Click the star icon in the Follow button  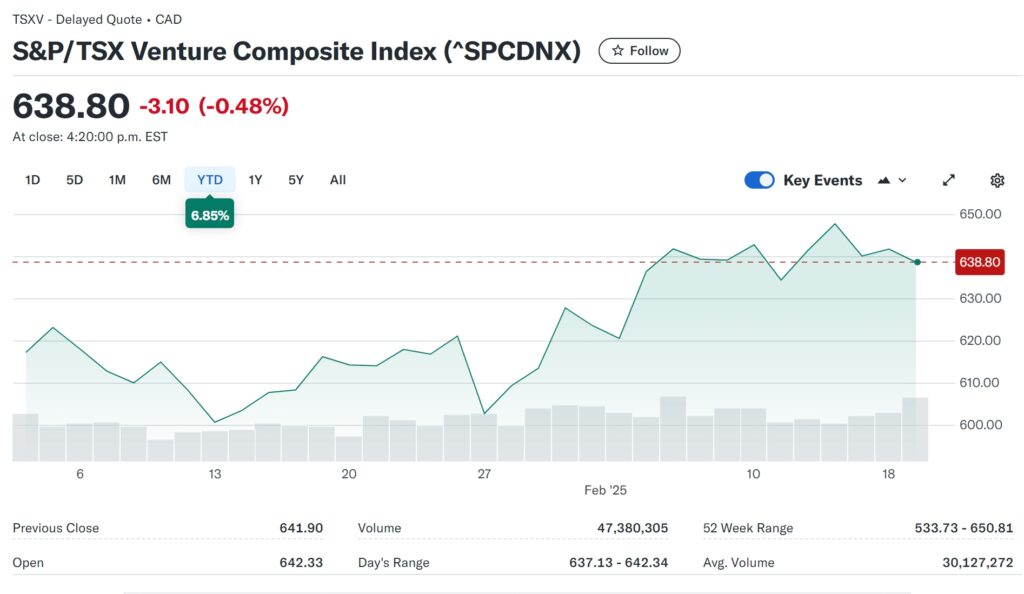pyautogui.click(x=617, y=50)
